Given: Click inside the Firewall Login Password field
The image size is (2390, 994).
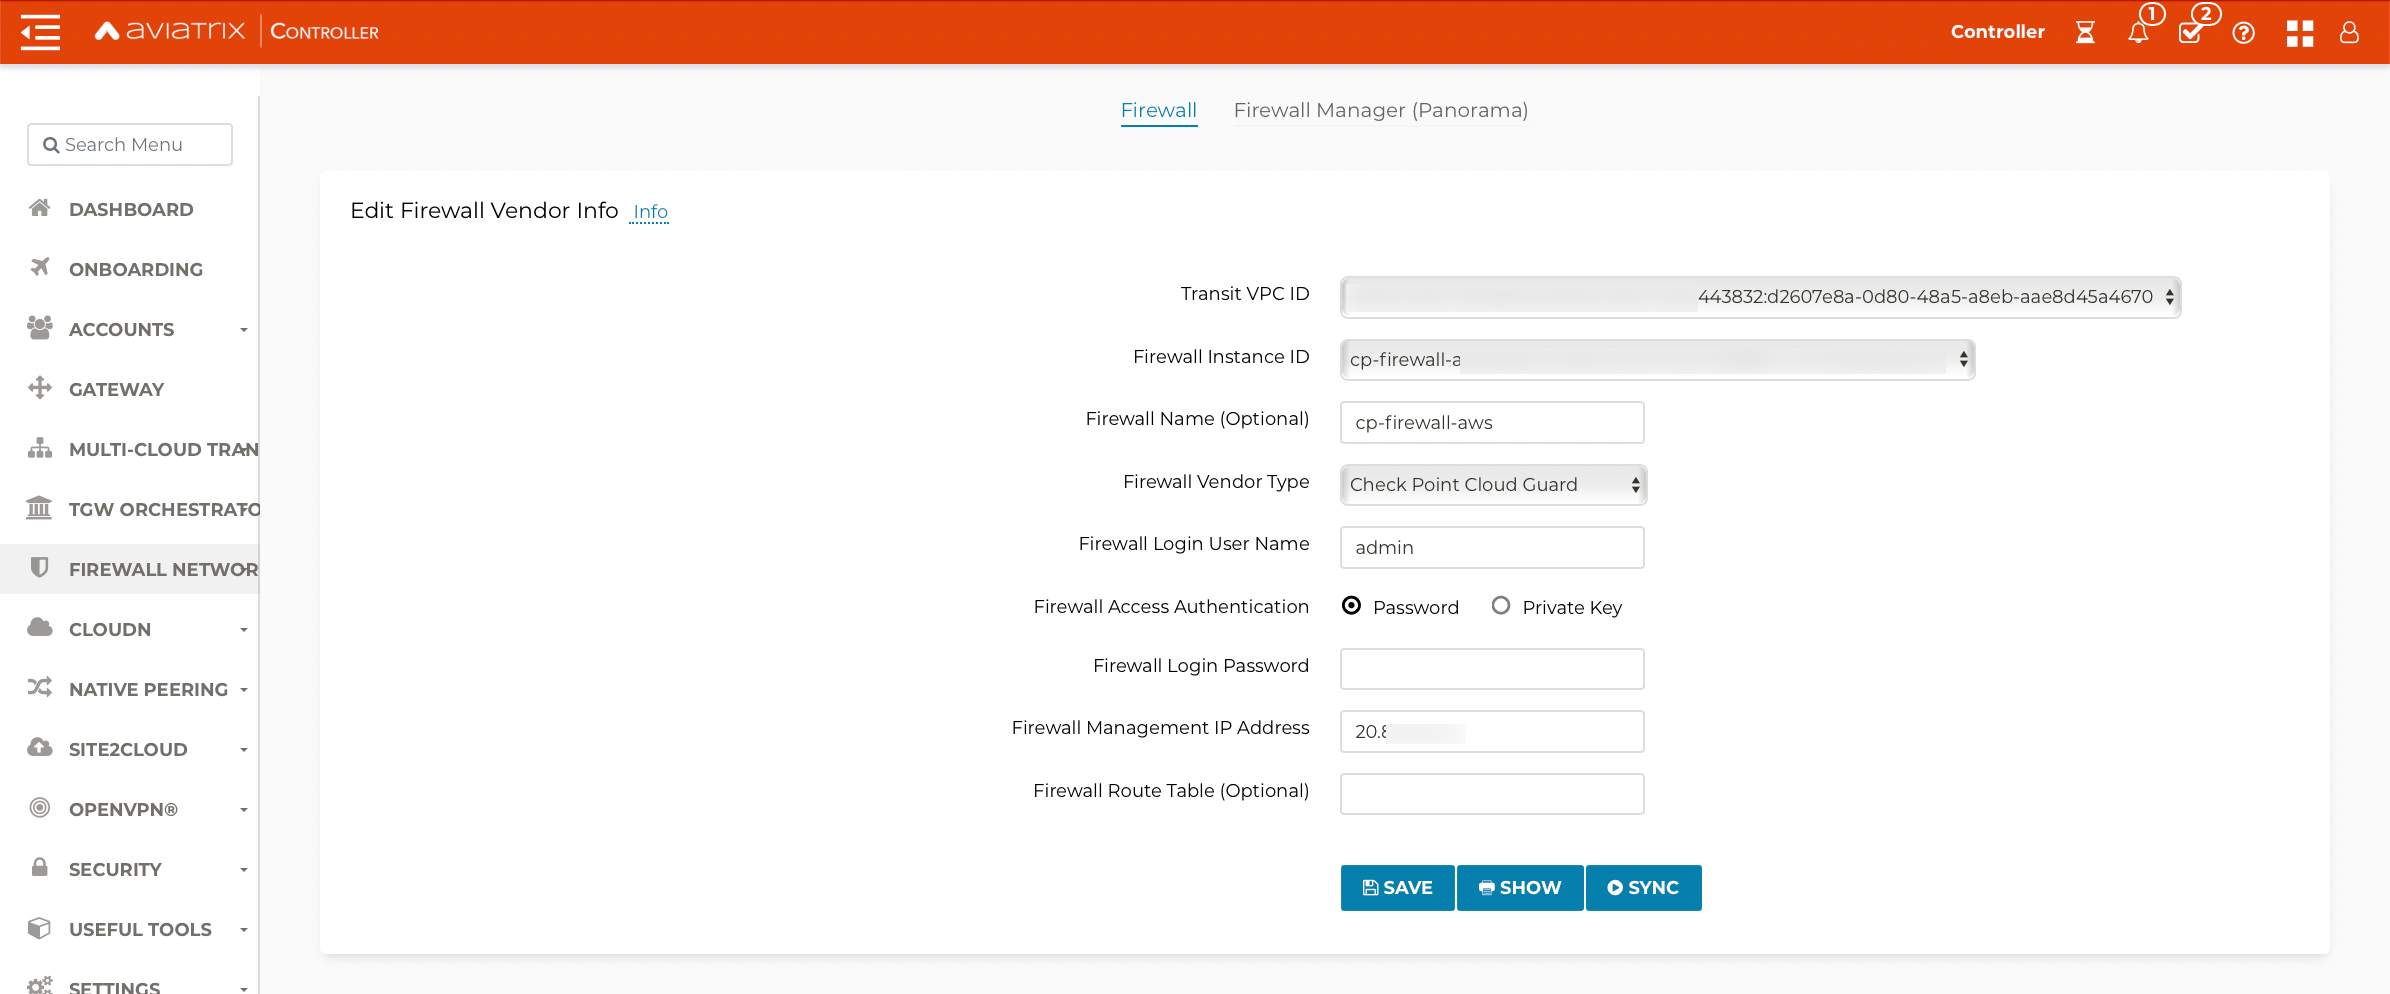Looking at the screenshot, I should click(x=1491, y=668).
